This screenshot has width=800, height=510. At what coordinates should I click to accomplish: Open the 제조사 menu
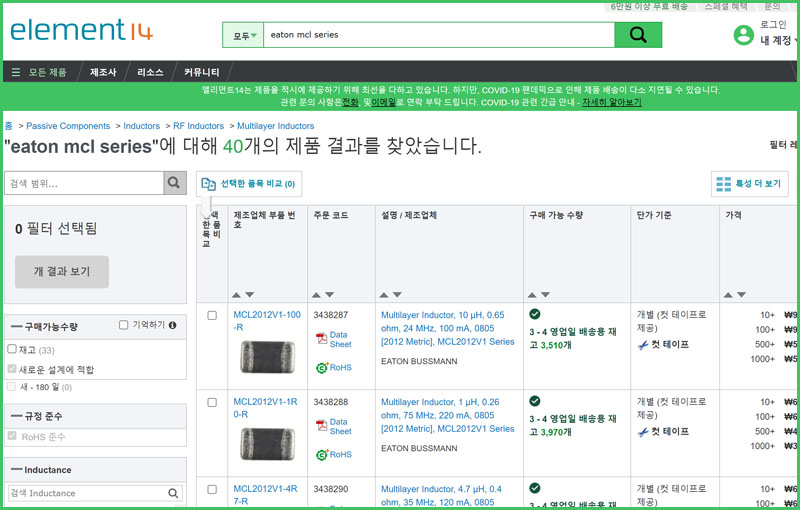point(103,72)
